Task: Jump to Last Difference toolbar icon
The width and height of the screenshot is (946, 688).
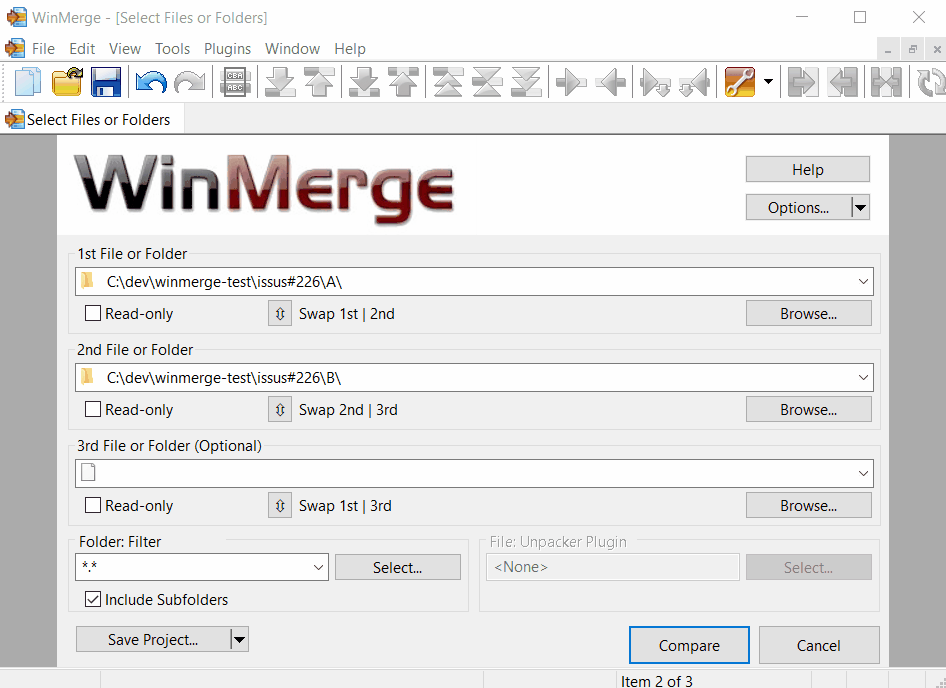Action: point(525,81)
